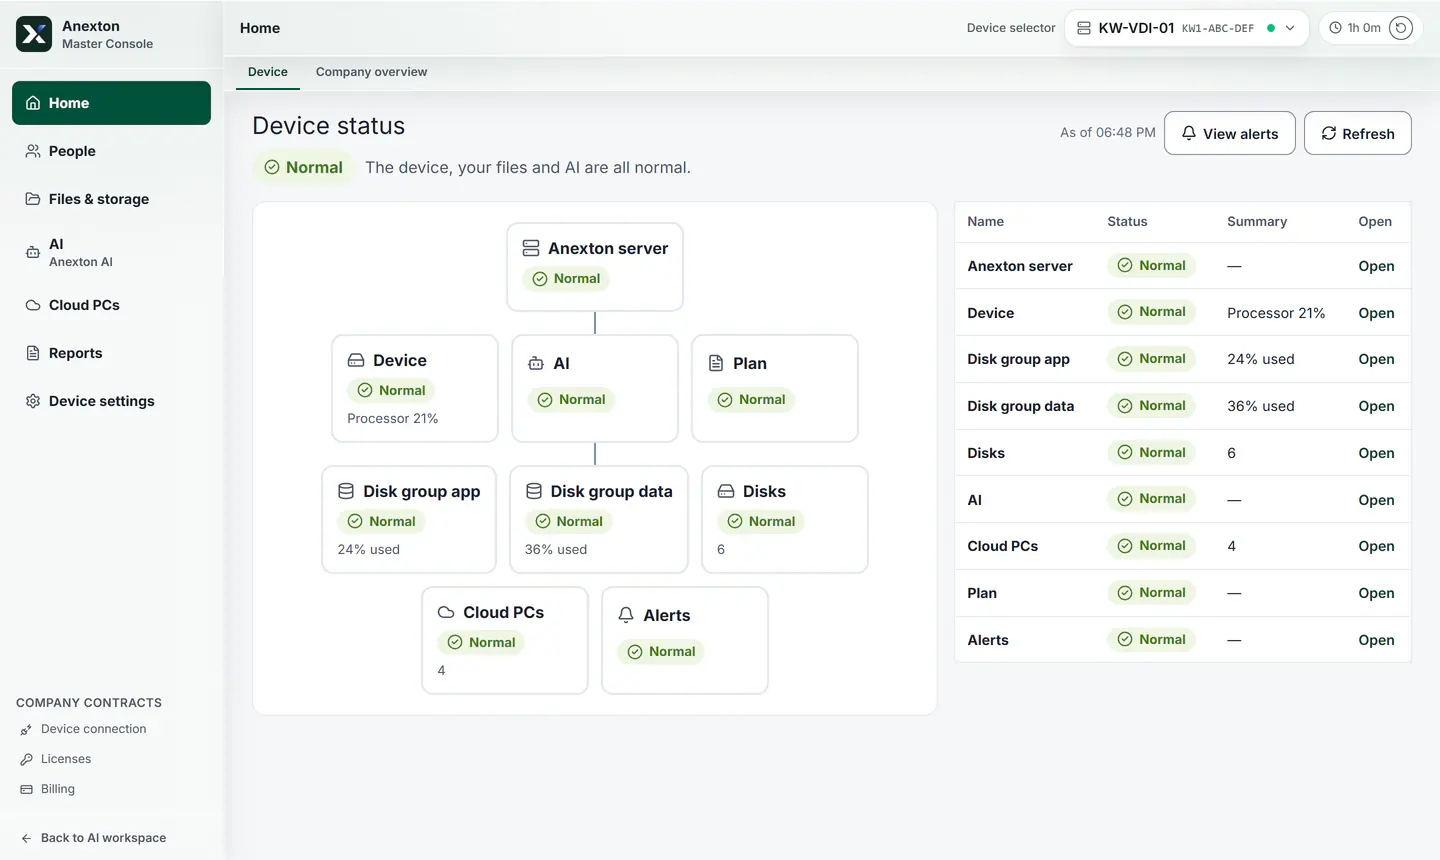Click the server icon in the device selector
Screen dimensions: 1440x860
pyautogui.click(x=1084, y=28)
